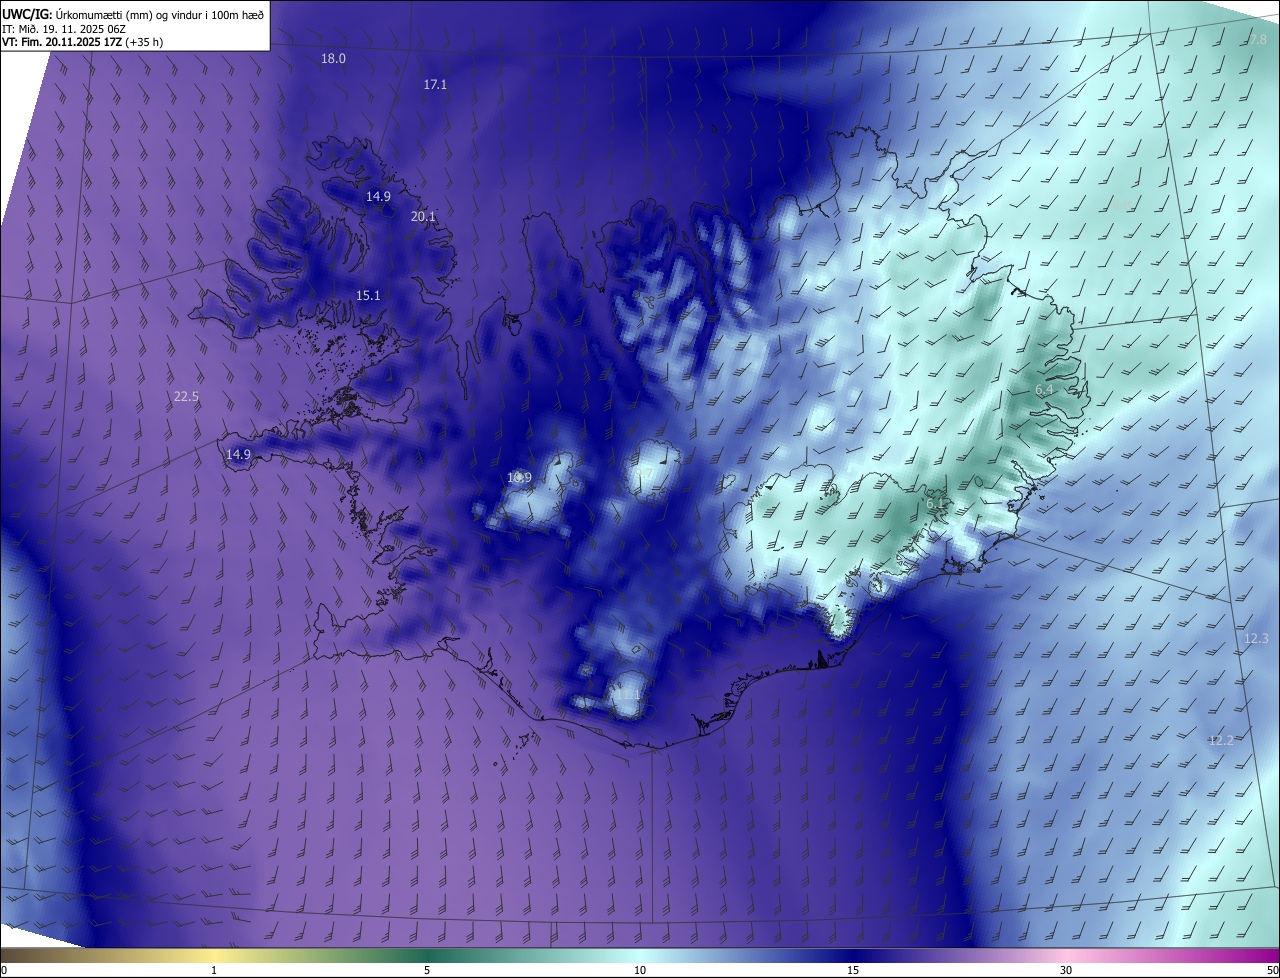The image size is (1280, 978).
Task: Click the valid time 'VT: Fim. 20.11.2025 17Z (+35 h)'
Action: point(83,42)
